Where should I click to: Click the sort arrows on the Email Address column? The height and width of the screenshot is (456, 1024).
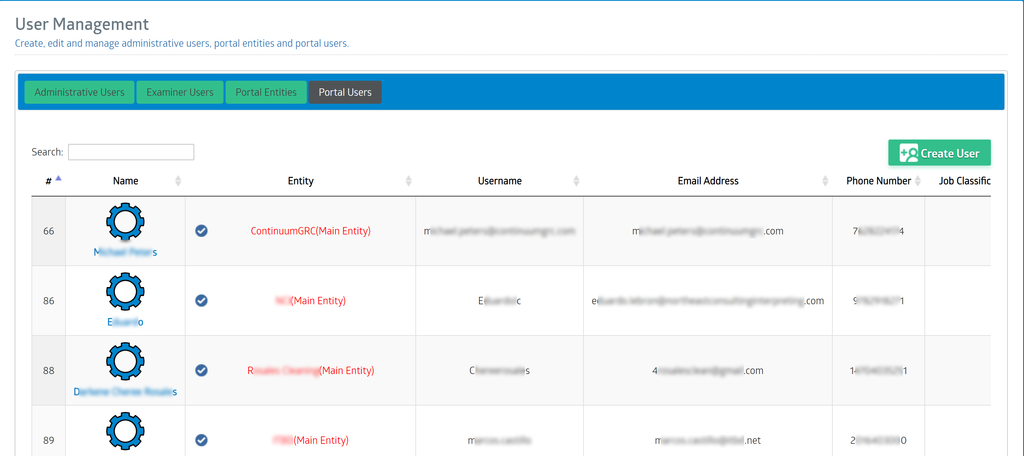click(x=825, y=181)
